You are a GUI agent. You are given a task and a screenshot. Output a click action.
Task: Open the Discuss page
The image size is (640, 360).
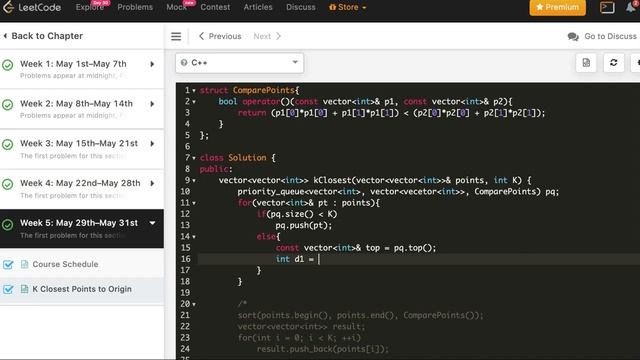tap(301, 7)
